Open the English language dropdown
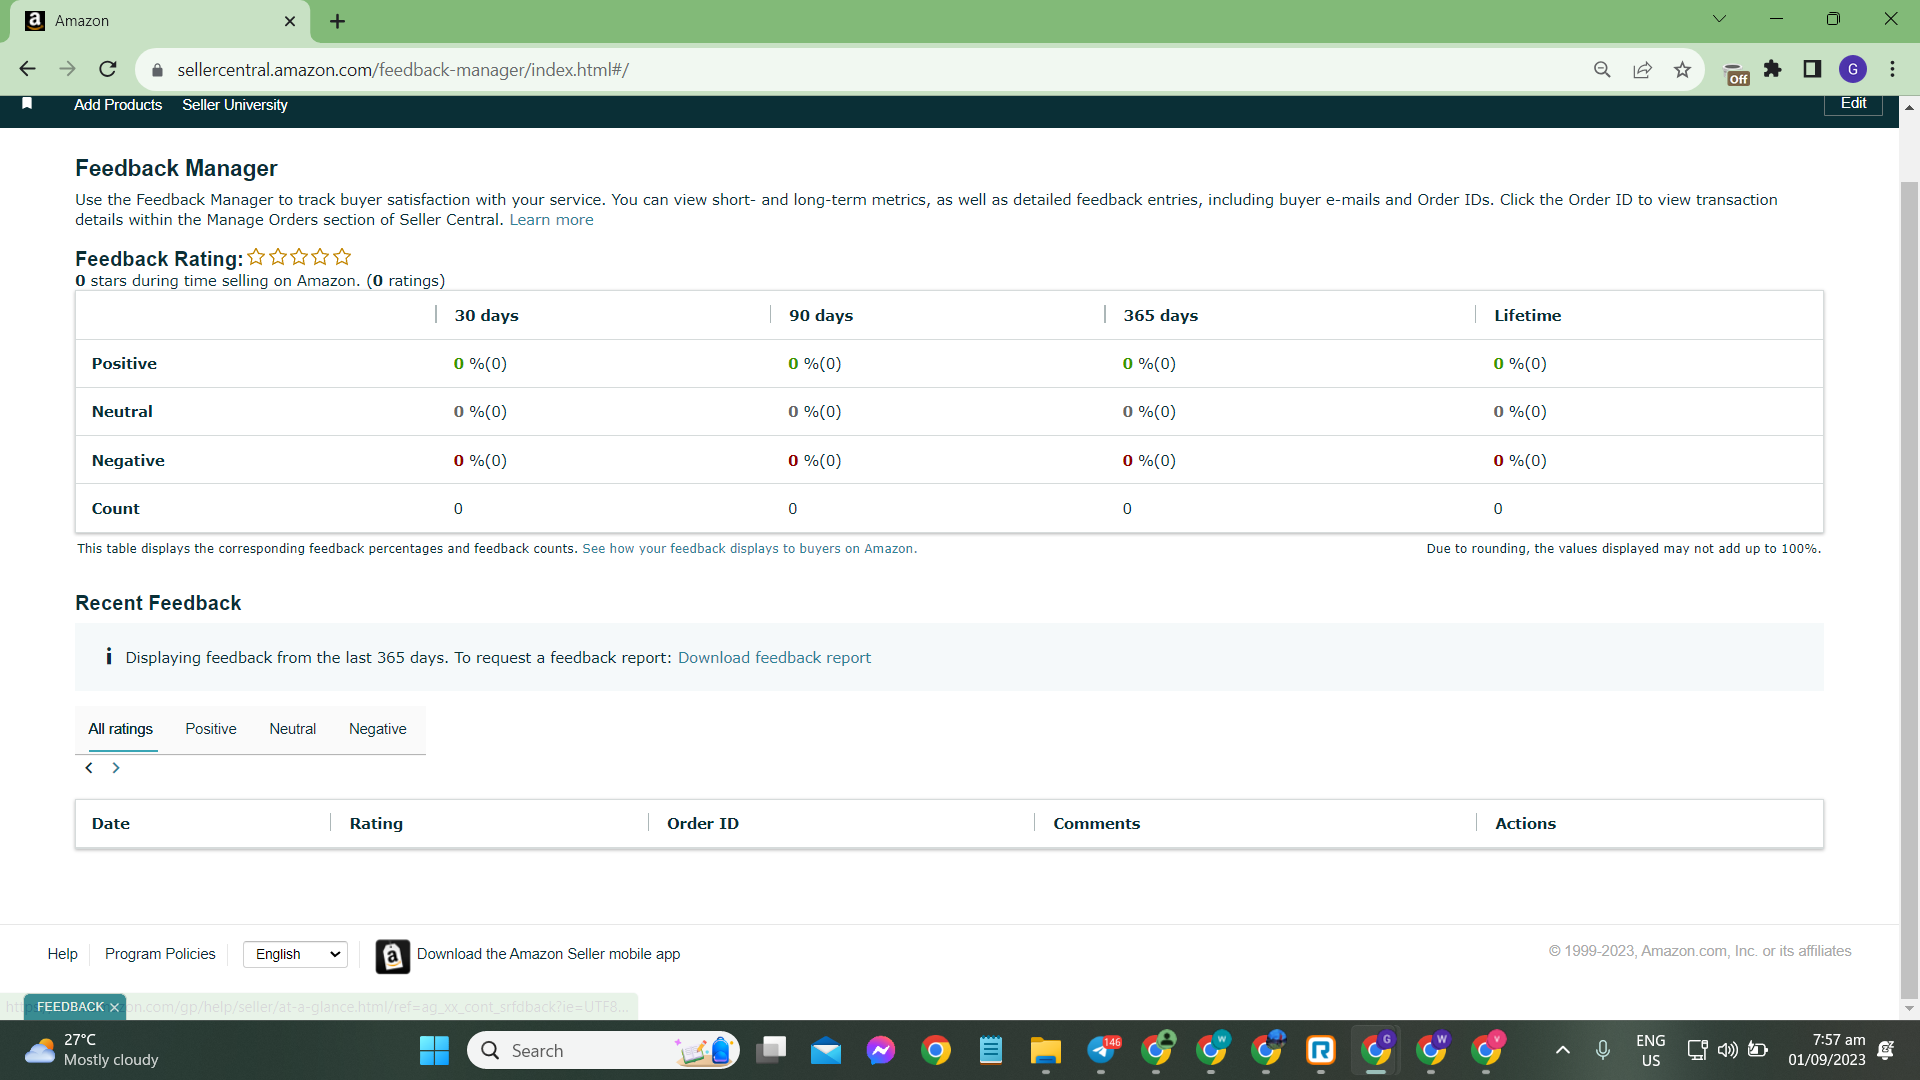 point(296,954)
